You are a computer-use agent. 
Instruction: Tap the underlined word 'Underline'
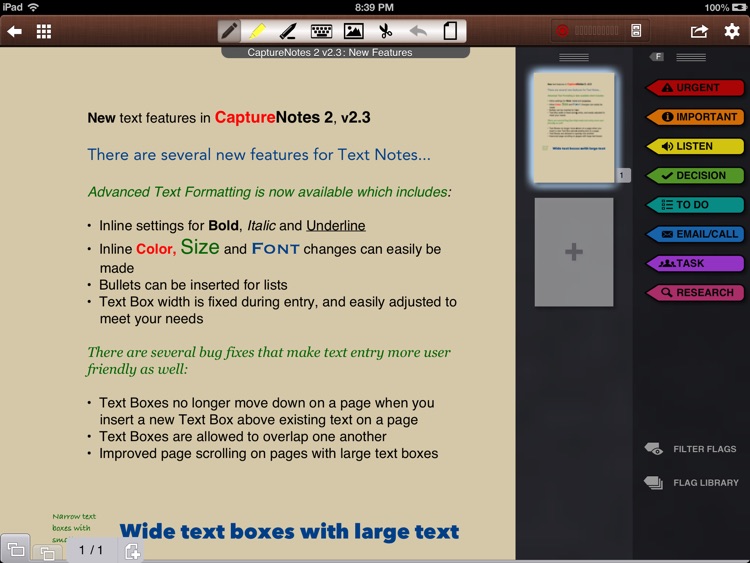[336, 225]
